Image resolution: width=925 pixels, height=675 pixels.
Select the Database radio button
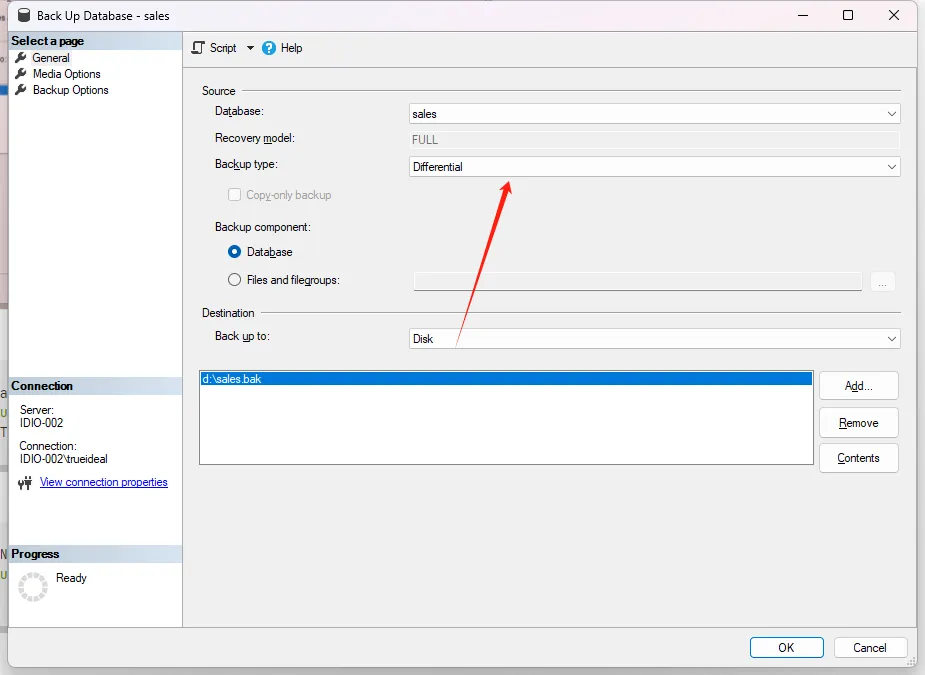[x=235, y=252]
